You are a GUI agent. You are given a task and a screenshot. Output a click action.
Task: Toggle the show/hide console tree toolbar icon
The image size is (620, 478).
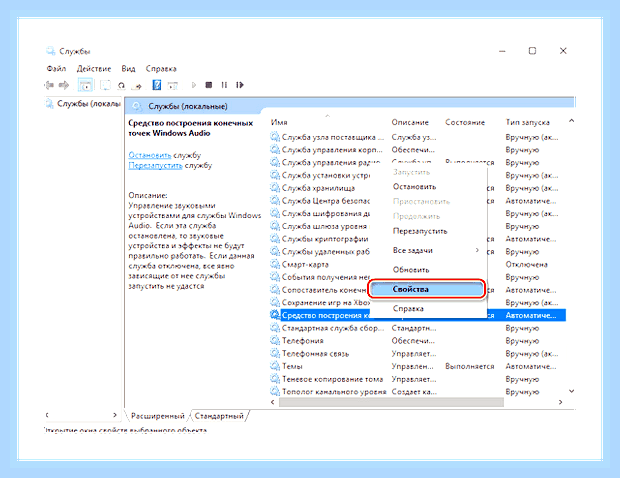coord(85,85)
